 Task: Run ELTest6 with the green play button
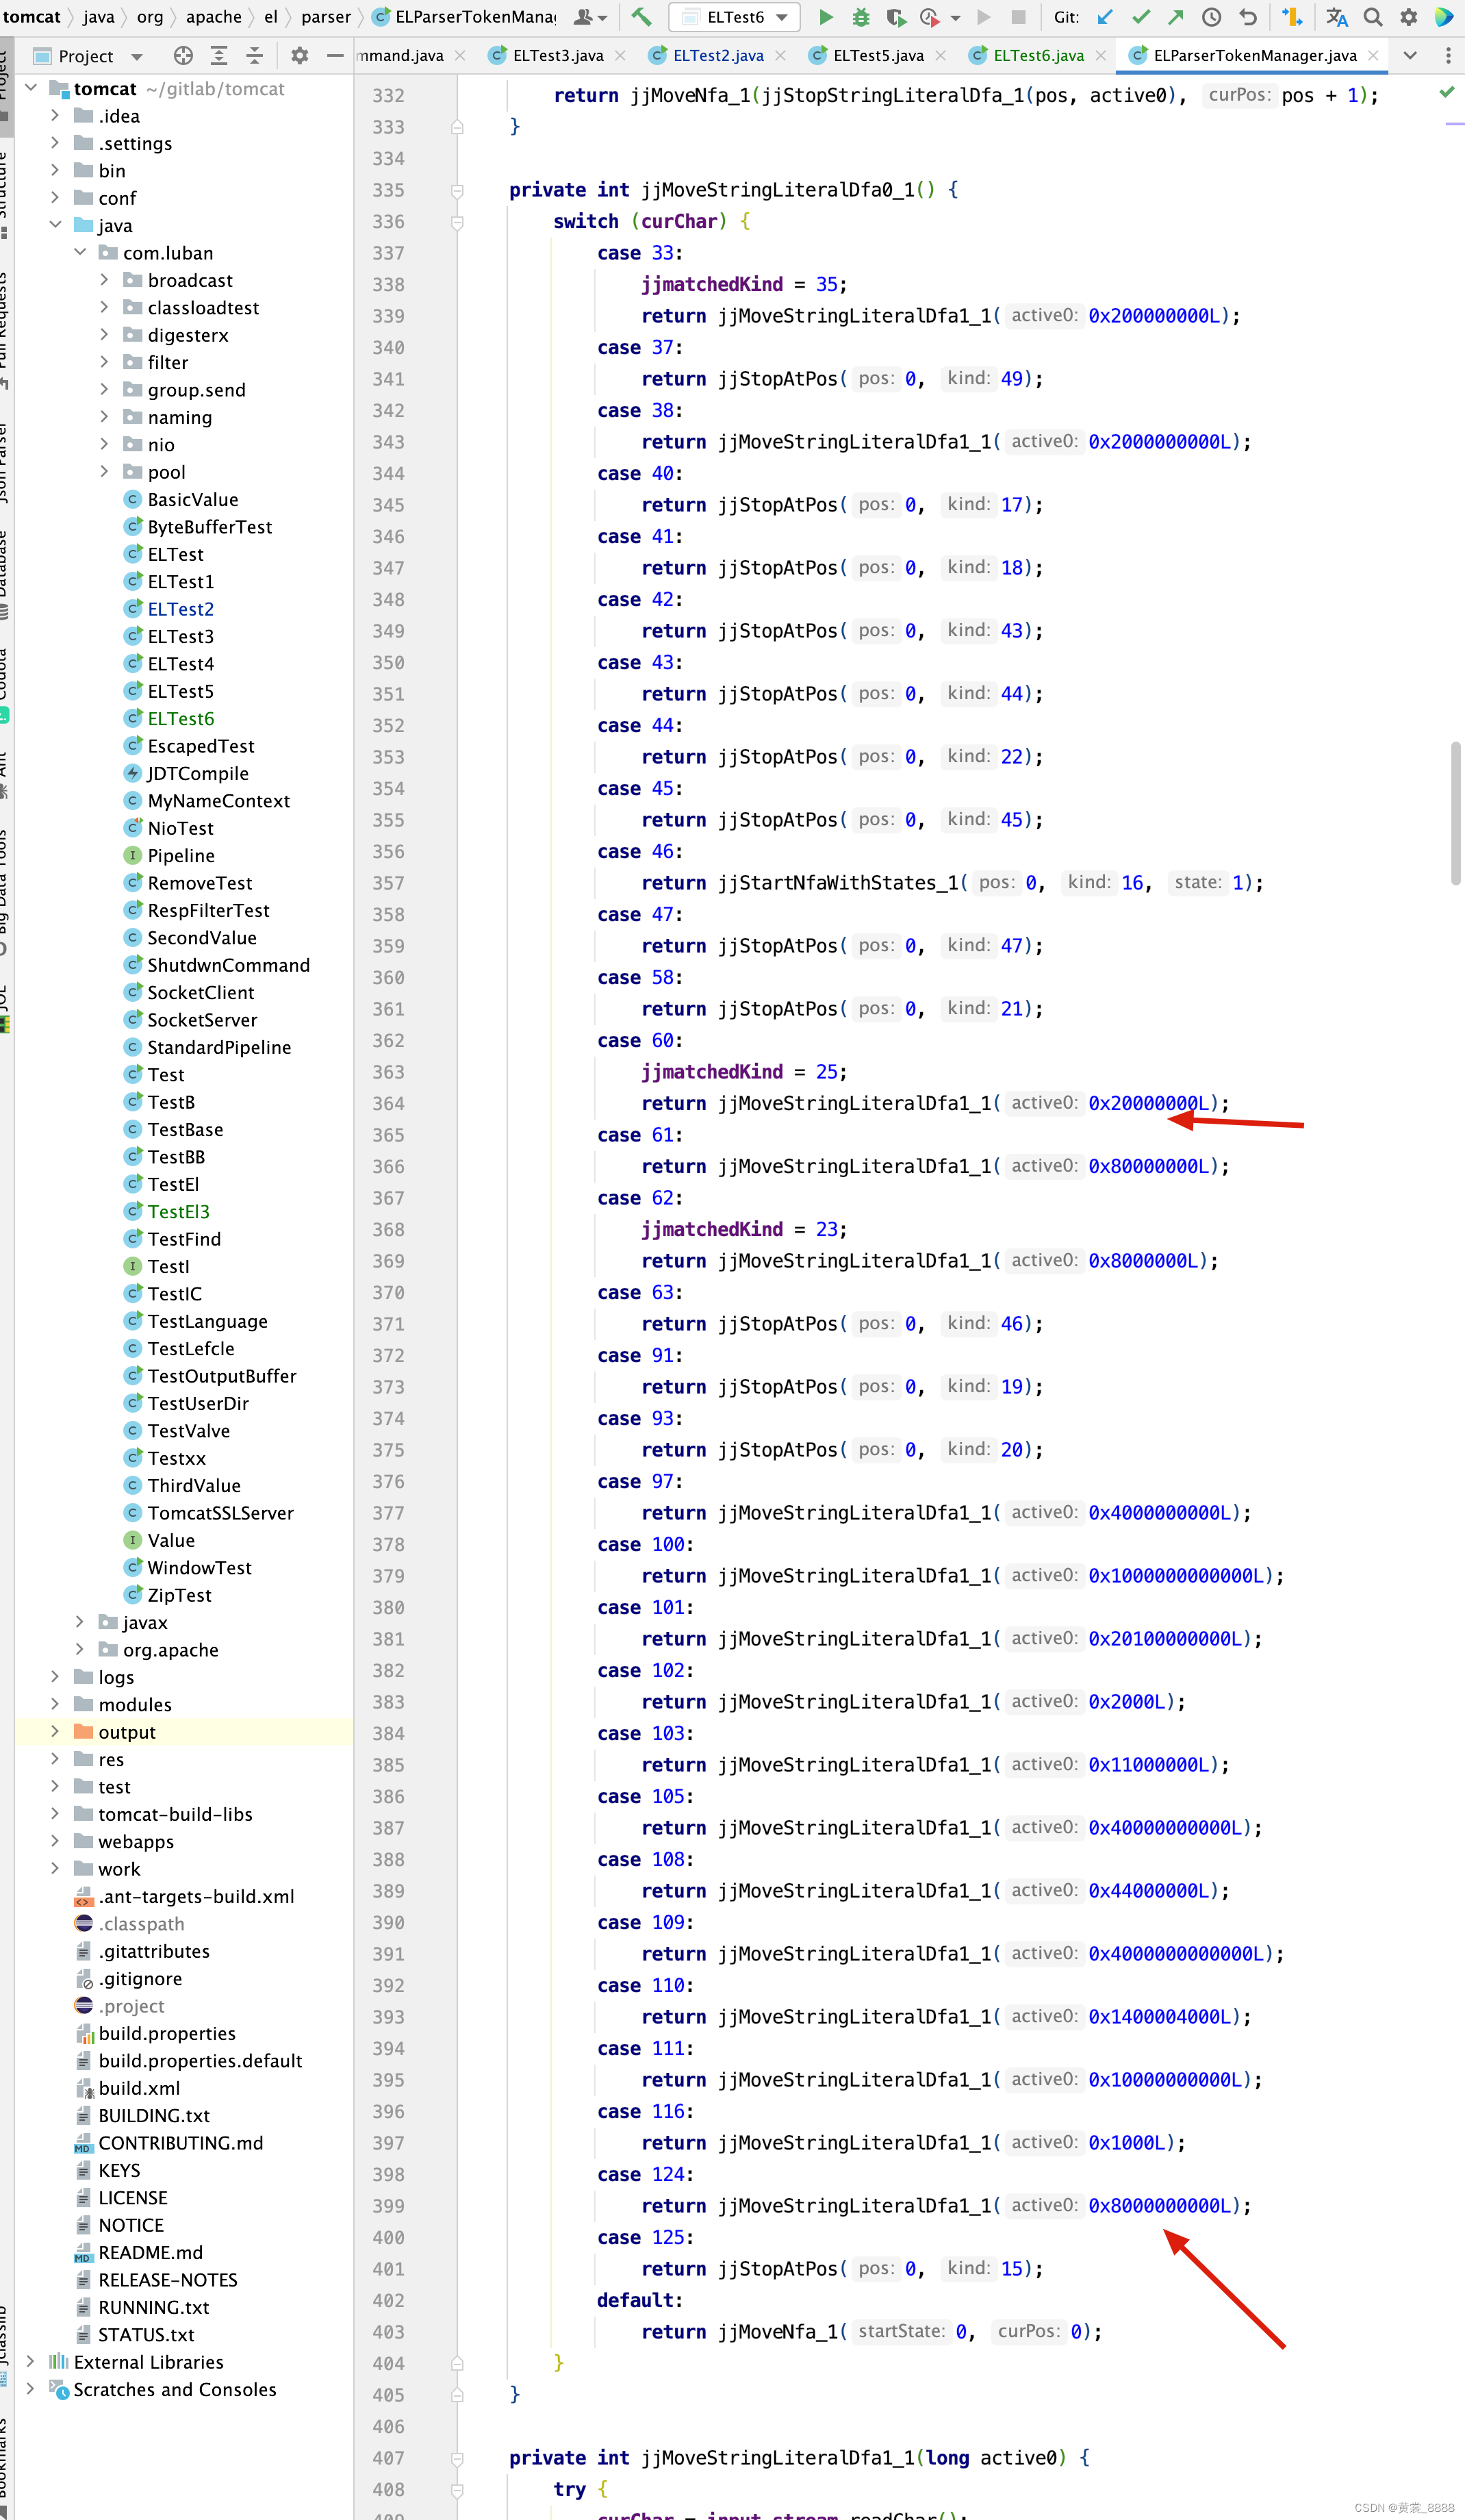[826, 17]
